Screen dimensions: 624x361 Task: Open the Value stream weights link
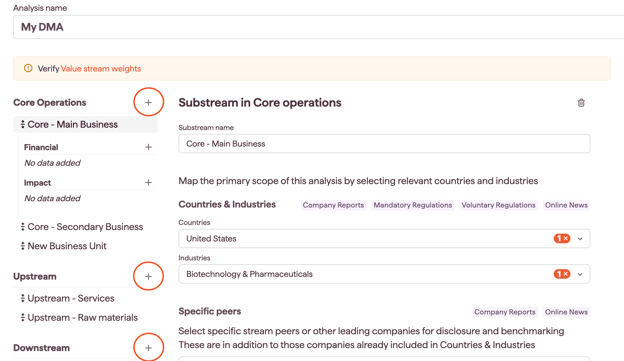tap(101, 68)
